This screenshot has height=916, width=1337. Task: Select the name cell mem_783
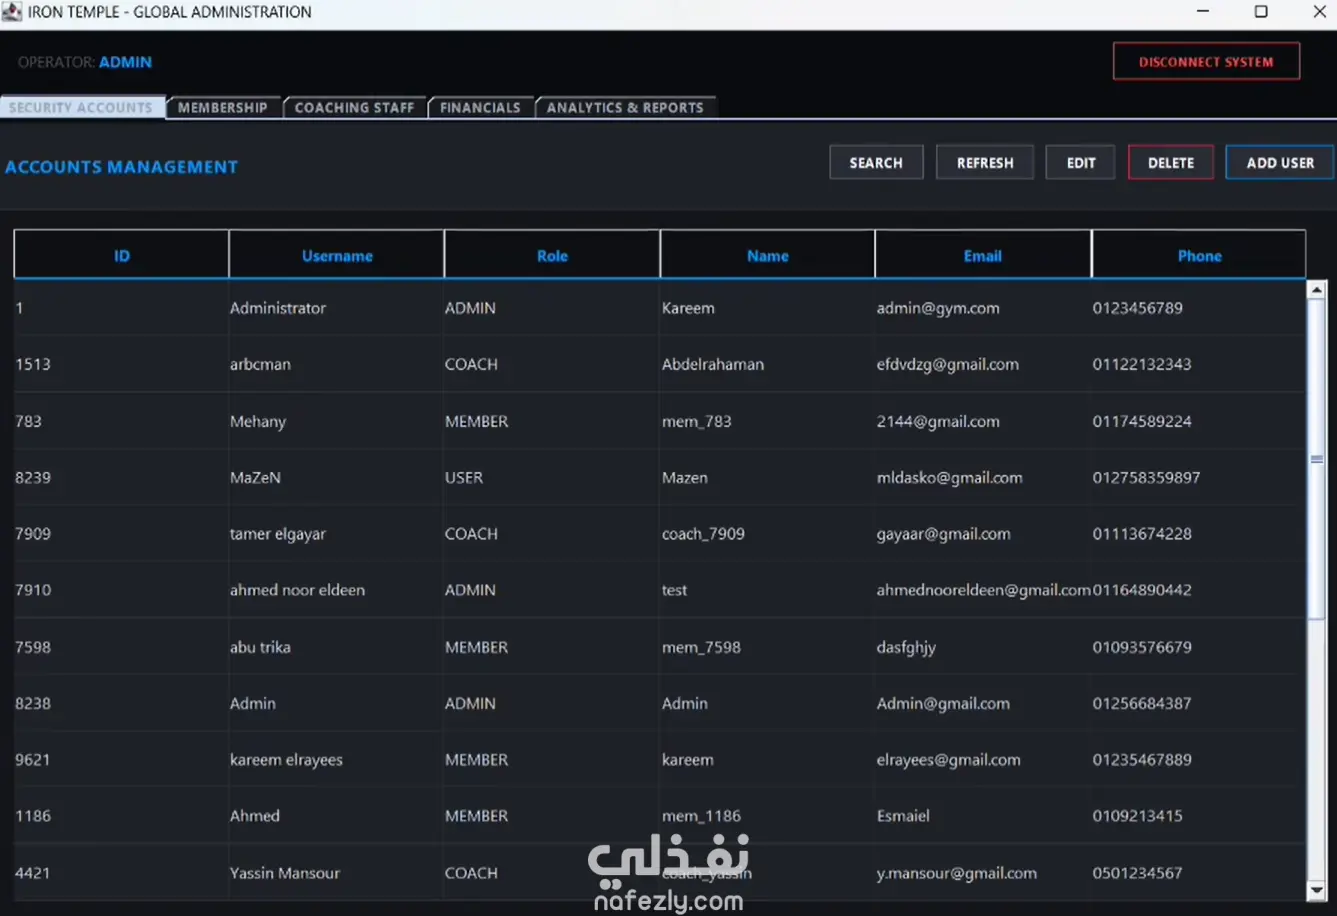click(767, 421)
